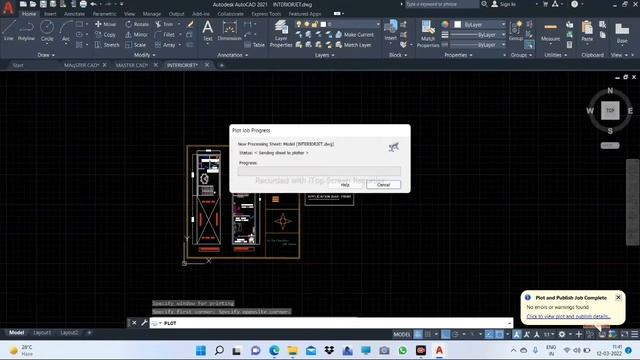Viewport: 640px width, 360px height.
Task: Open the Annotate ribbon tab
Action: 74,14
